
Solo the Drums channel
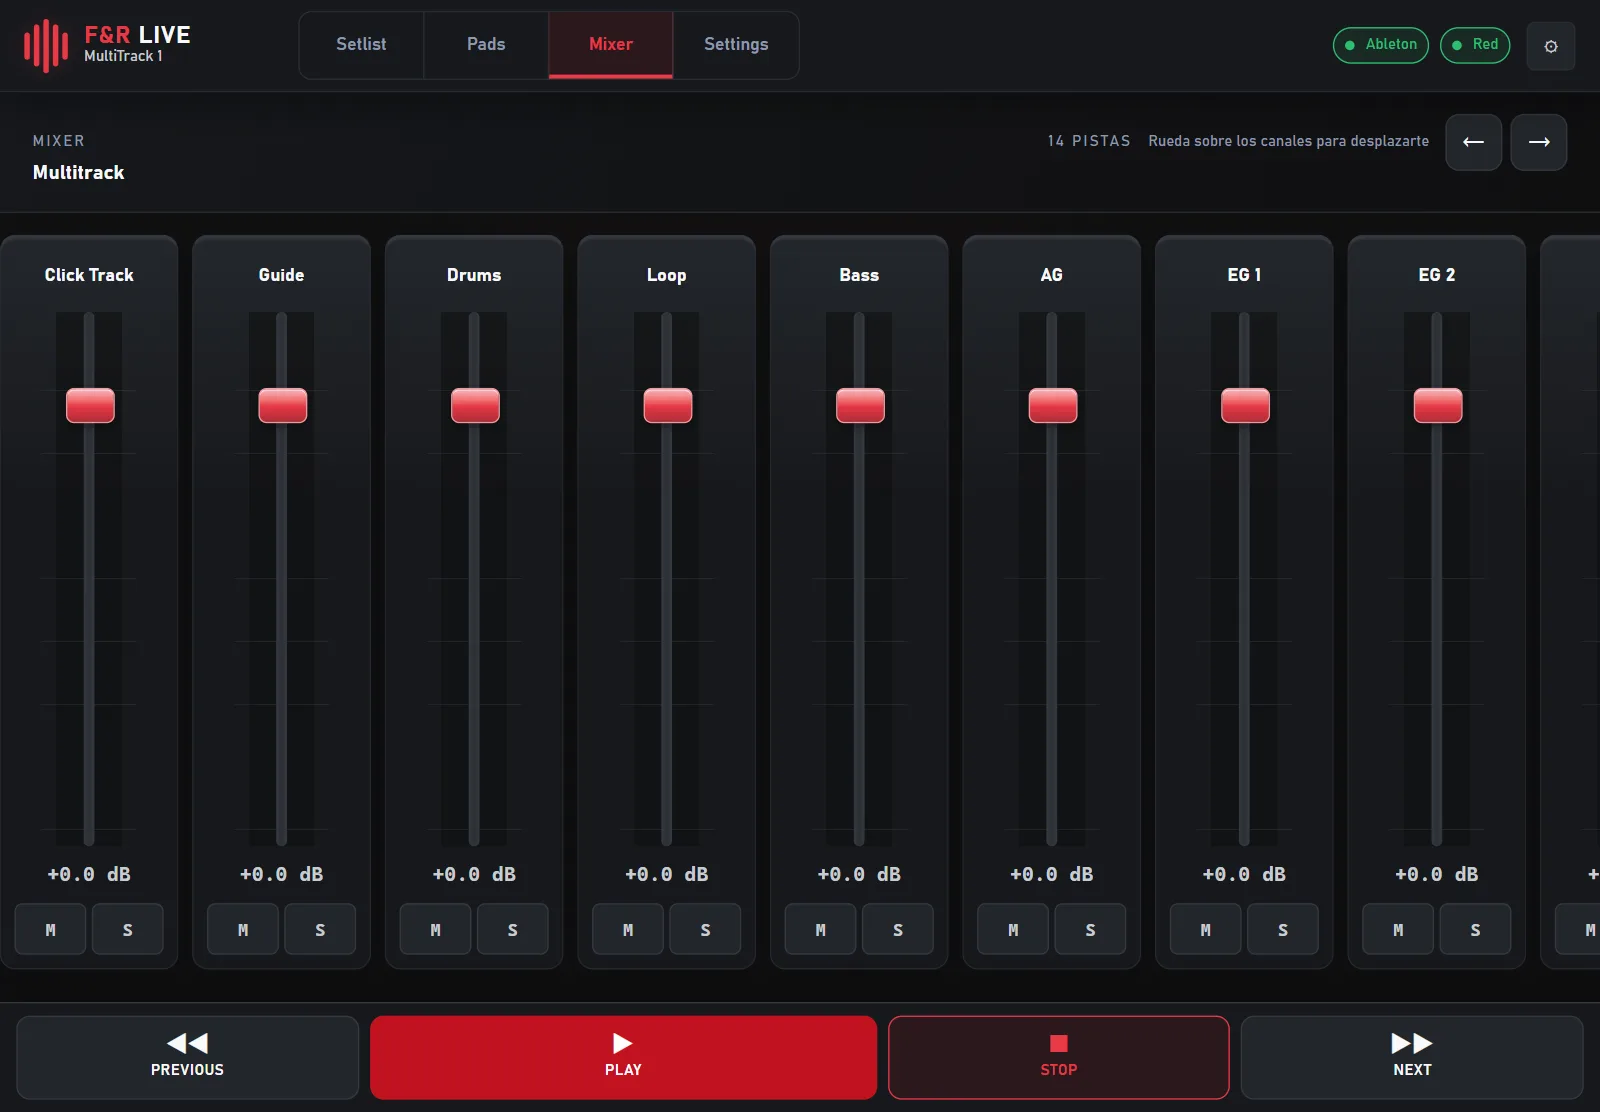(x=512, y=929)
